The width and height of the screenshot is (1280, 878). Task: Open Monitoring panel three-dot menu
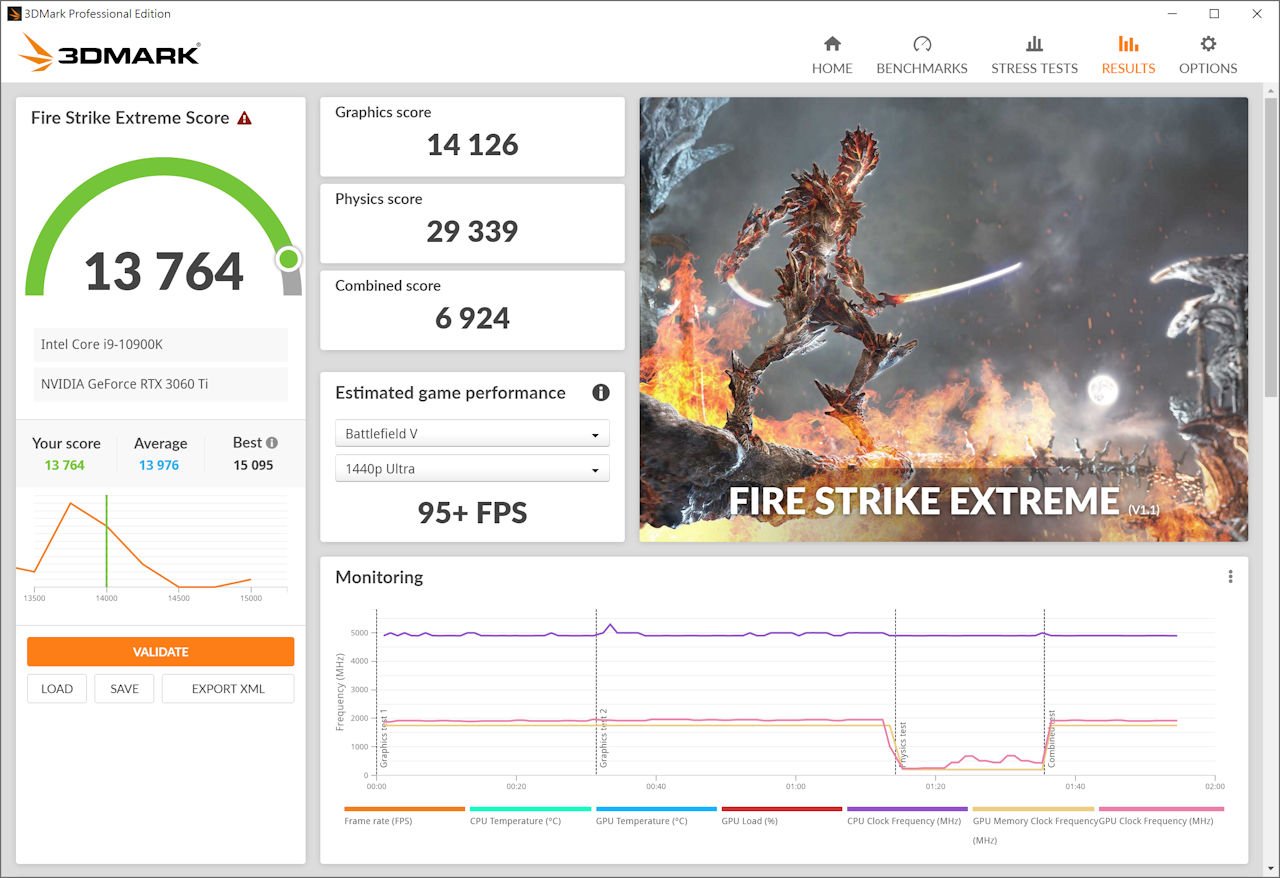click(1230, 577)
